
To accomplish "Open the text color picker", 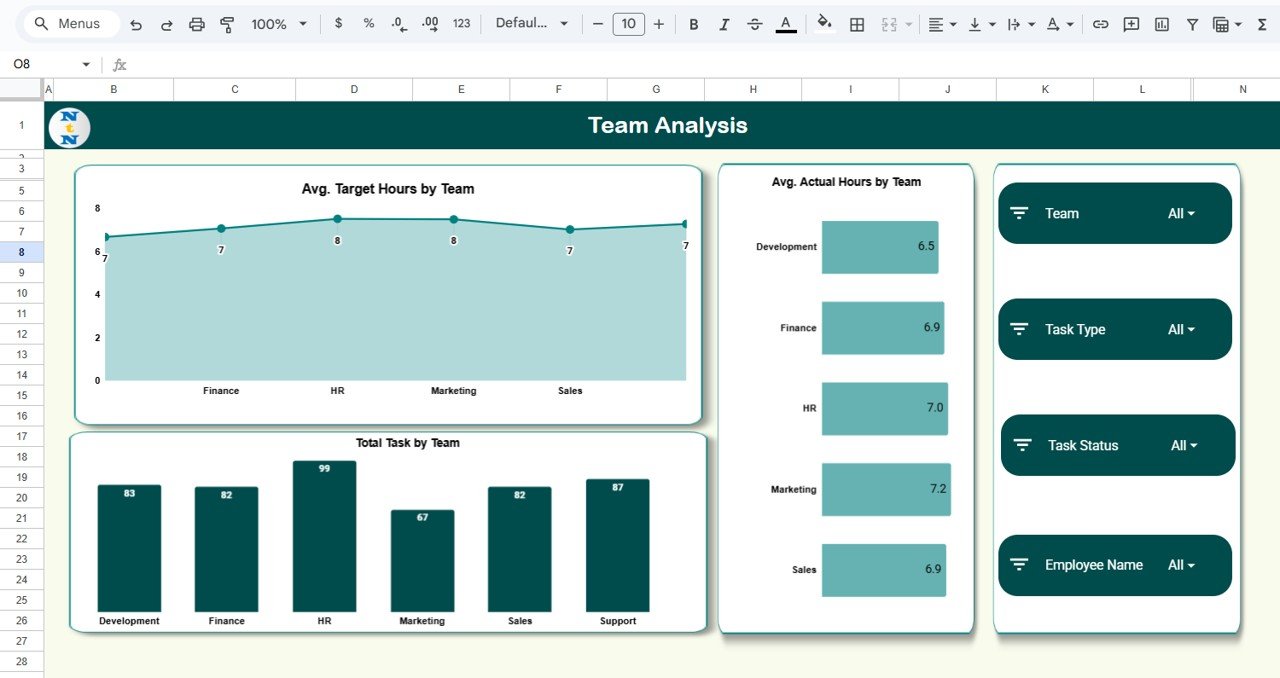I will (786, 23).
